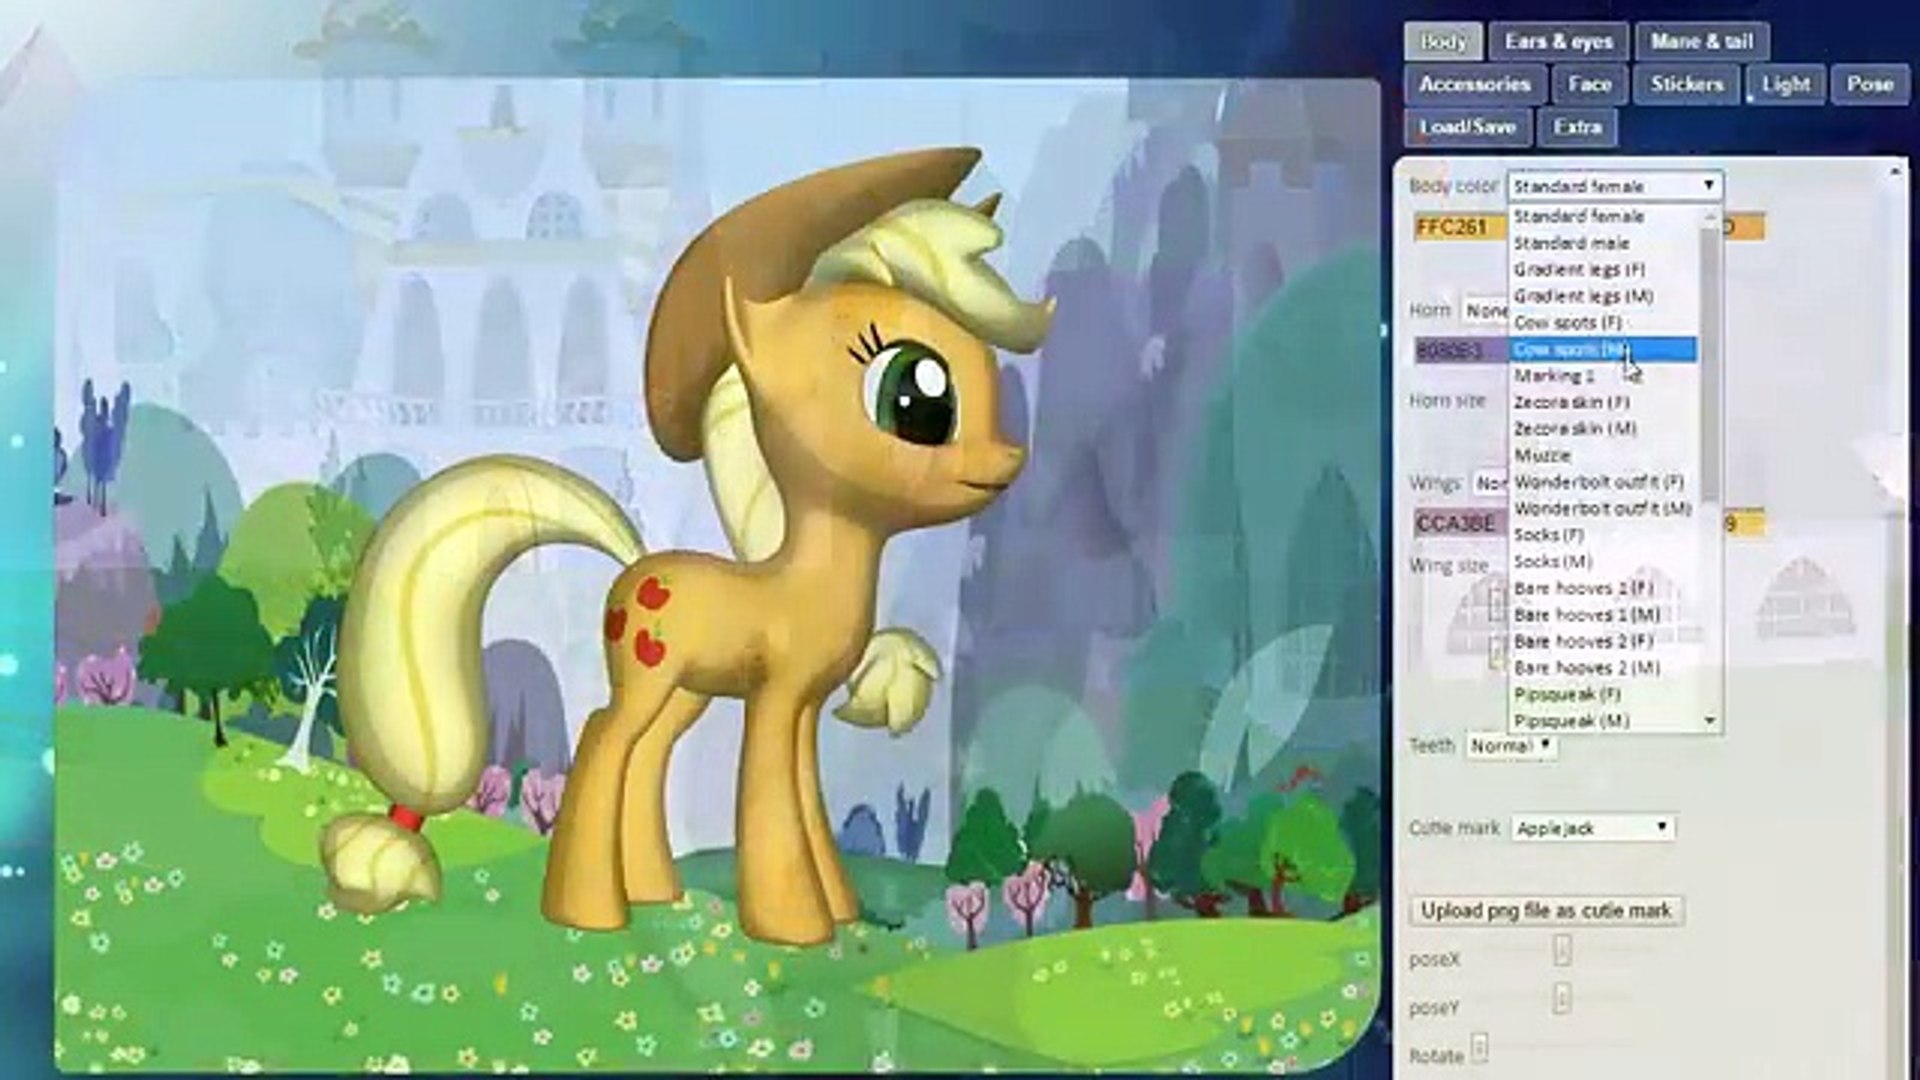Image resolution: width=1920 pixels, height=1080 pixels.
Task: Pick Wonderbolt outfit (F) option
Action: click(1598, 482)
